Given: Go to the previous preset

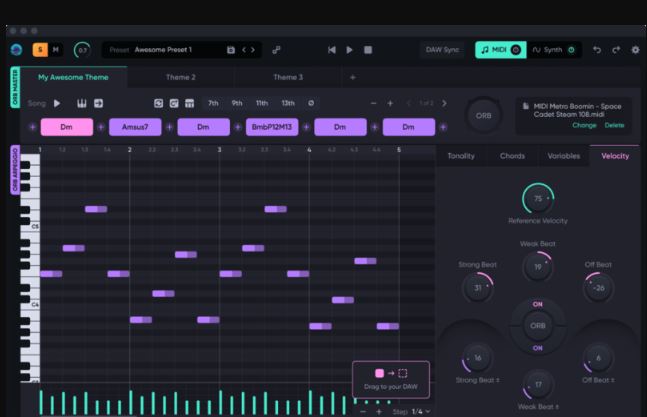Looking at the screenshot, I should [244, 50].
